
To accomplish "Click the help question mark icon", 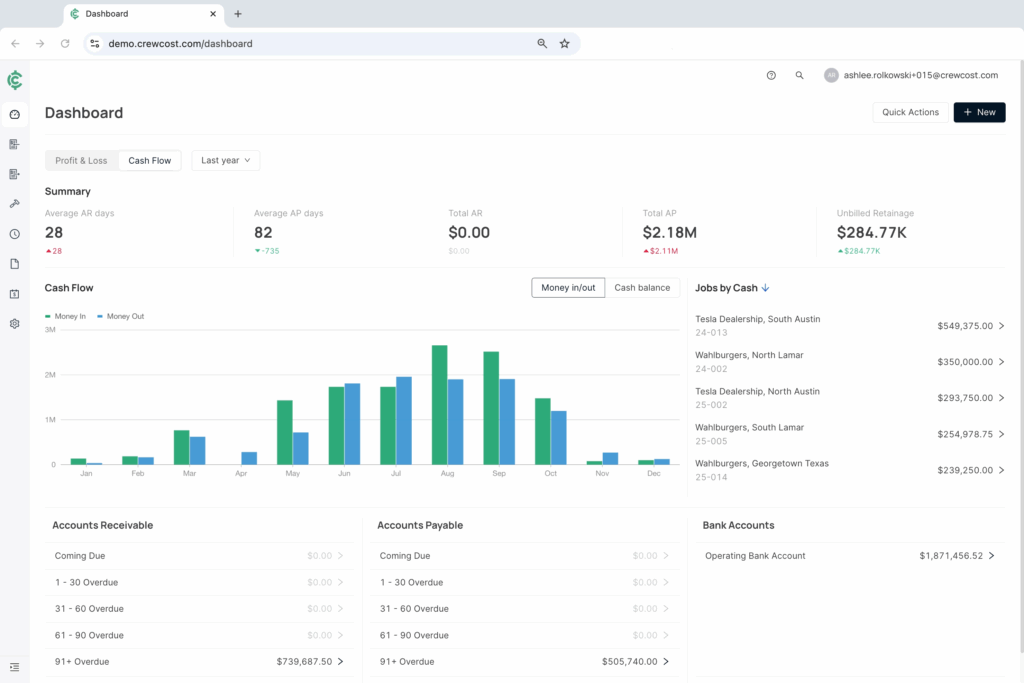I will click(771, 75).
